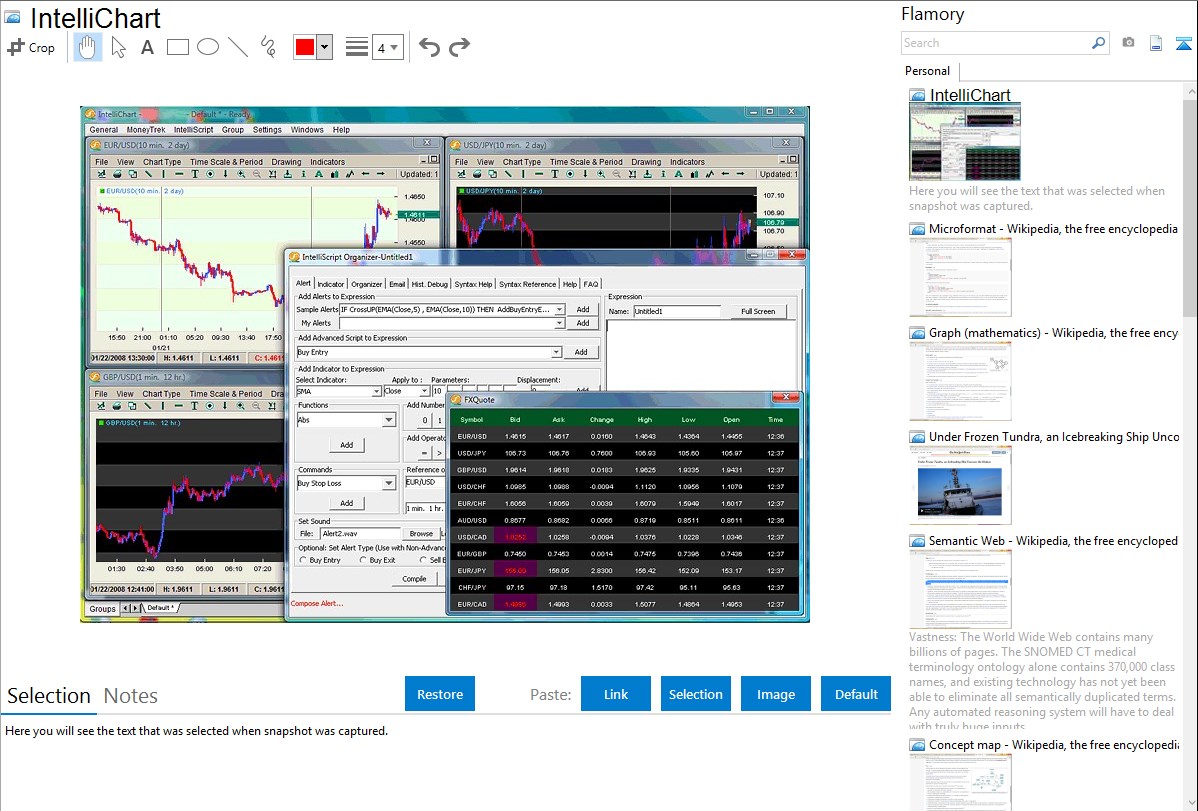Screen dimensions: 1198x811
Task: Undo the last annotation
Action: [429, 47]
